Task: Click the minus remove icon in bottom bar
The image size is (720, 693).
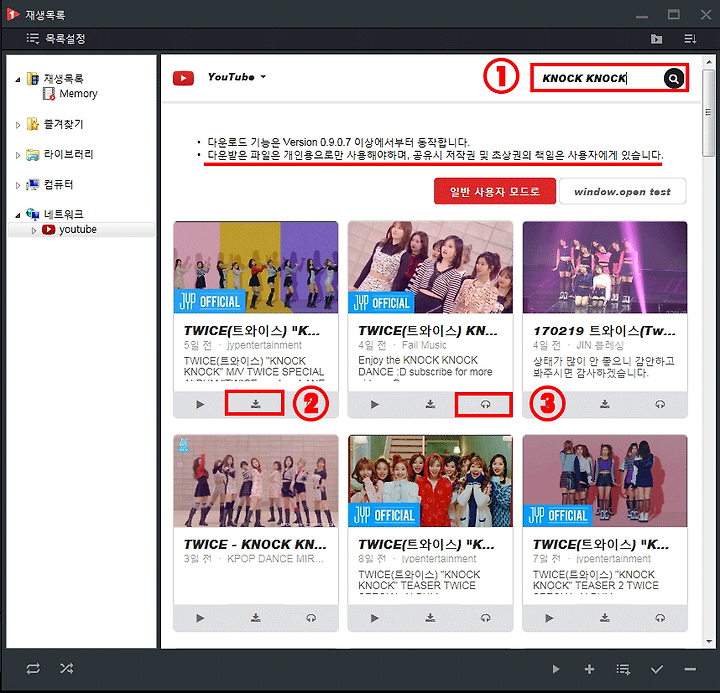Action: (x=690, y=669)
